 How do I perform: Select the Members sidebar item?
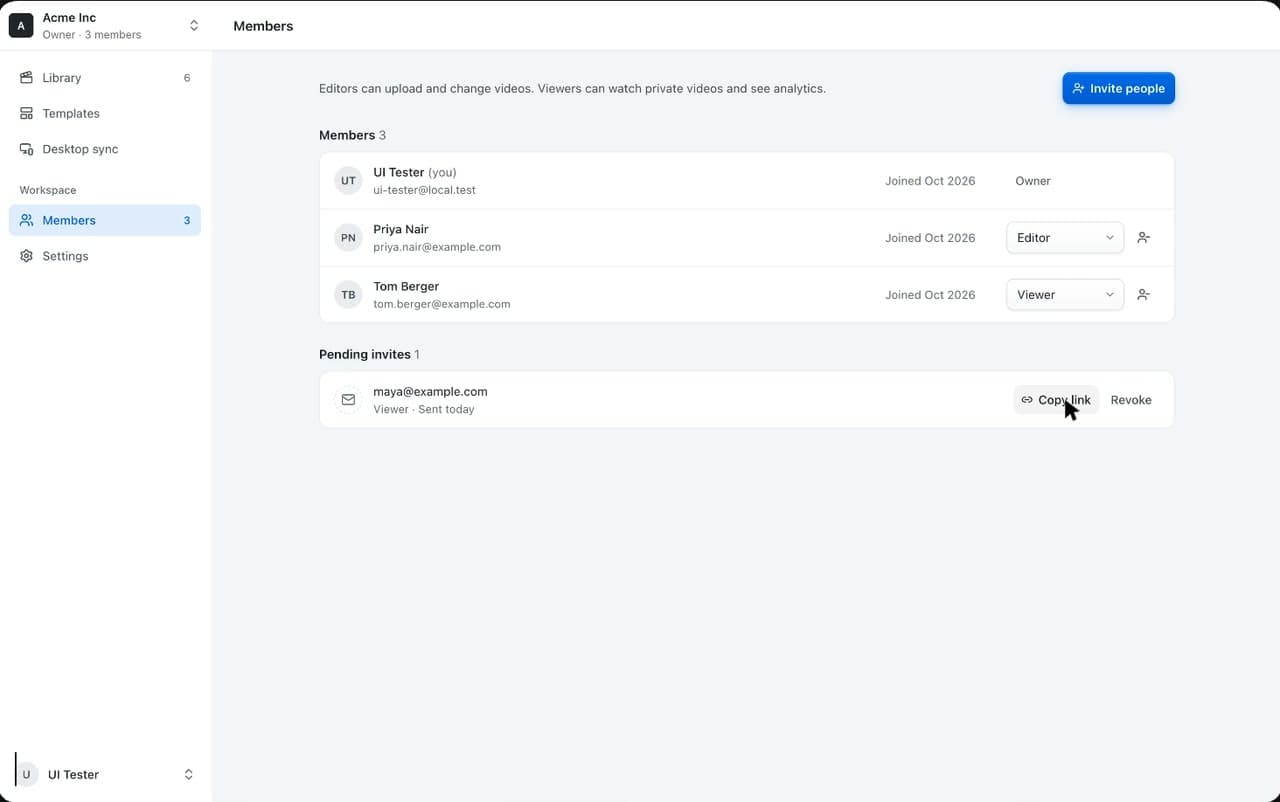click(x=105, y=220)
